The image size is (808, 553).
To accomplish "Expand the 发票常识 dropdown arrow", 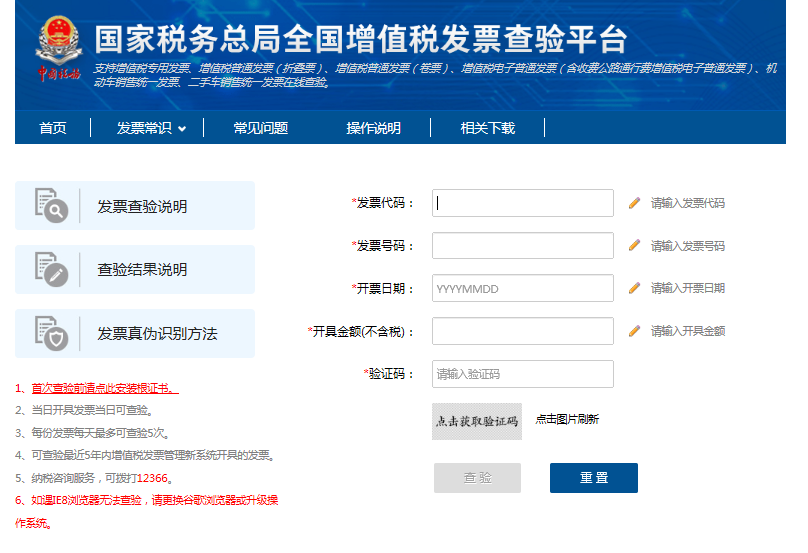I will [182, 129].
